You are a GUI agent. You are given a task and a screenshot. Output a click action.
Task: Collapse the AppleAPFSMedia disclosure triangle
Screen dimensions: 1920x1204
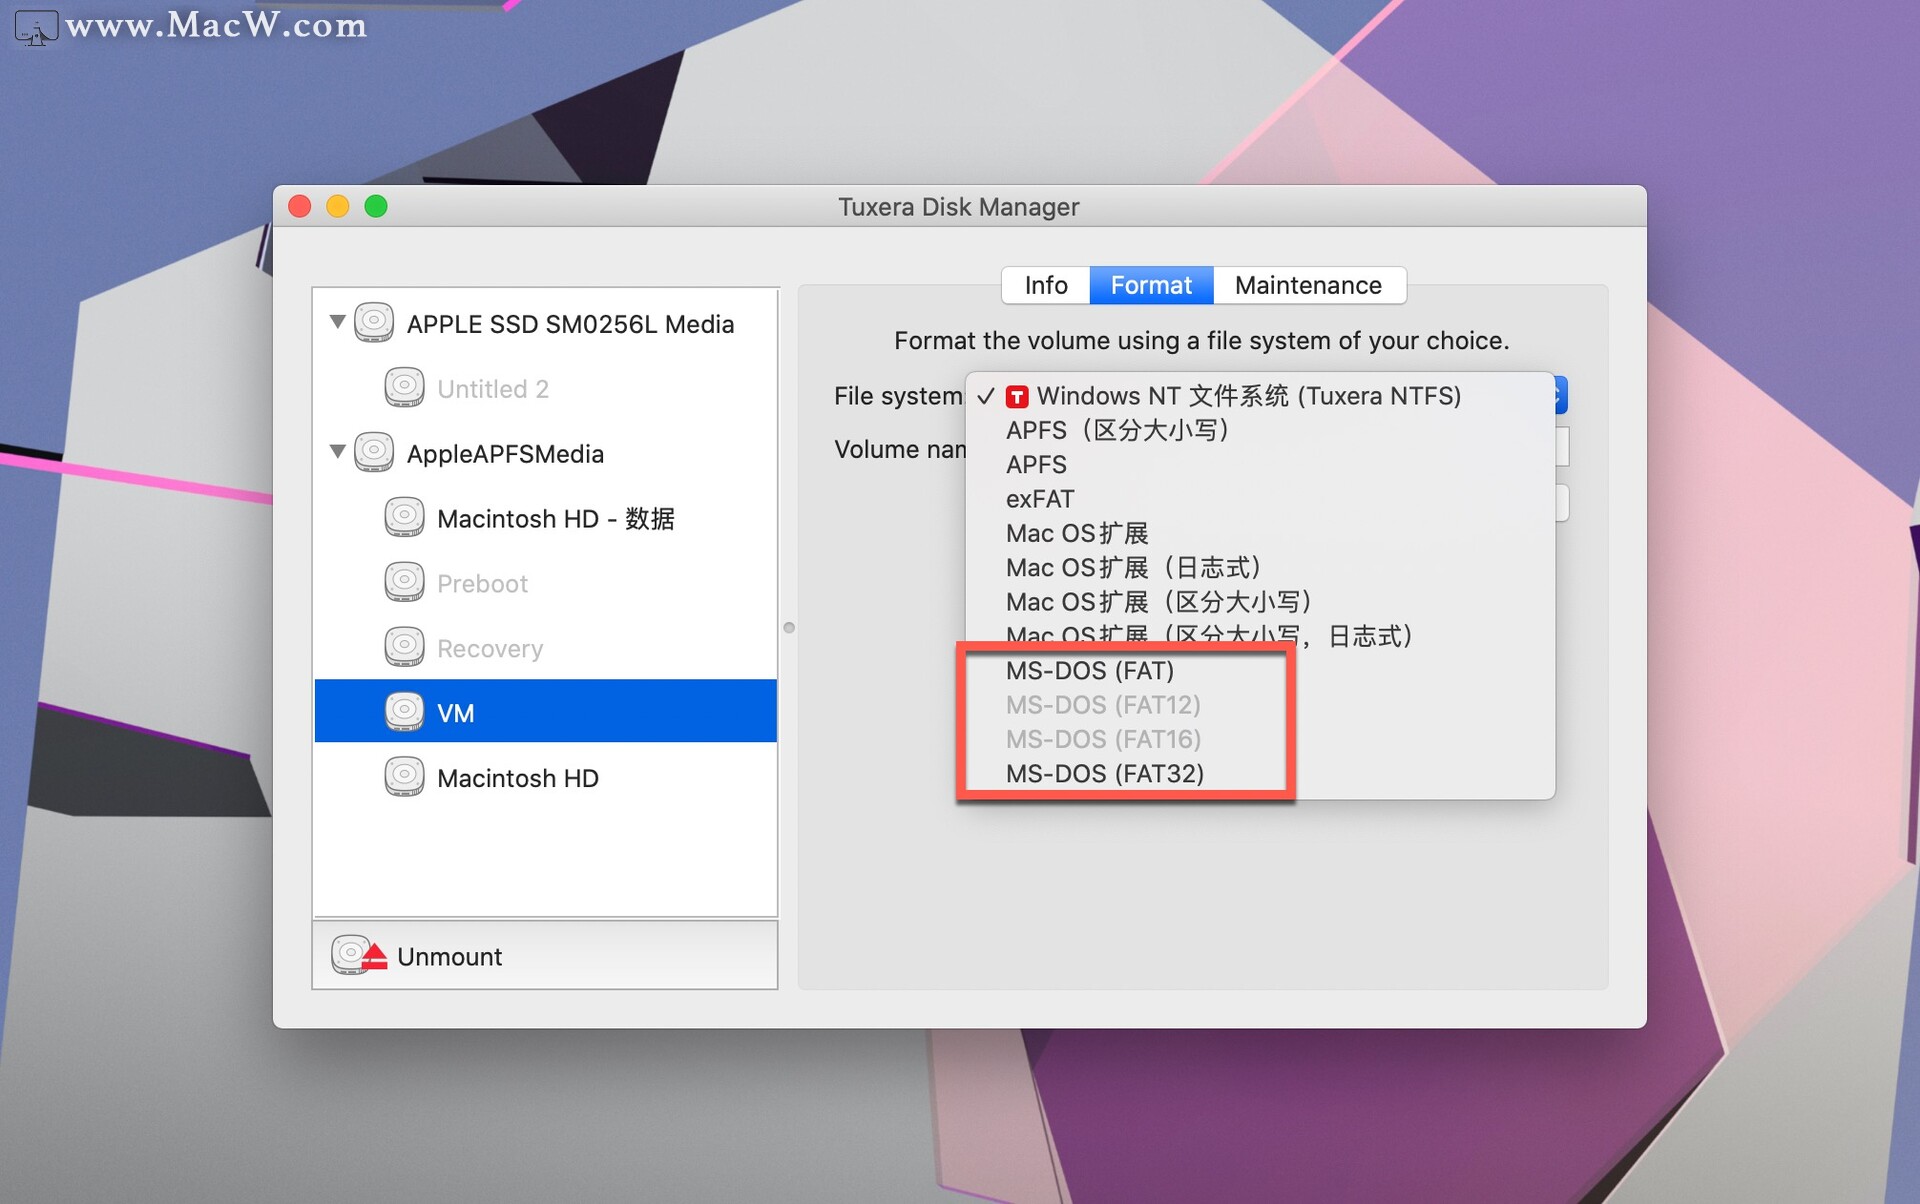click(338, 452)
